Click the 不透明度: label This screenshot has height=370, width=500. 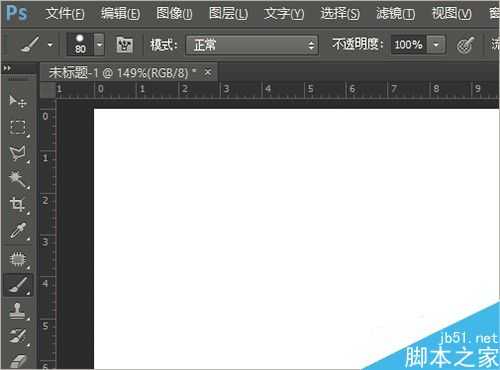point(358,44)
